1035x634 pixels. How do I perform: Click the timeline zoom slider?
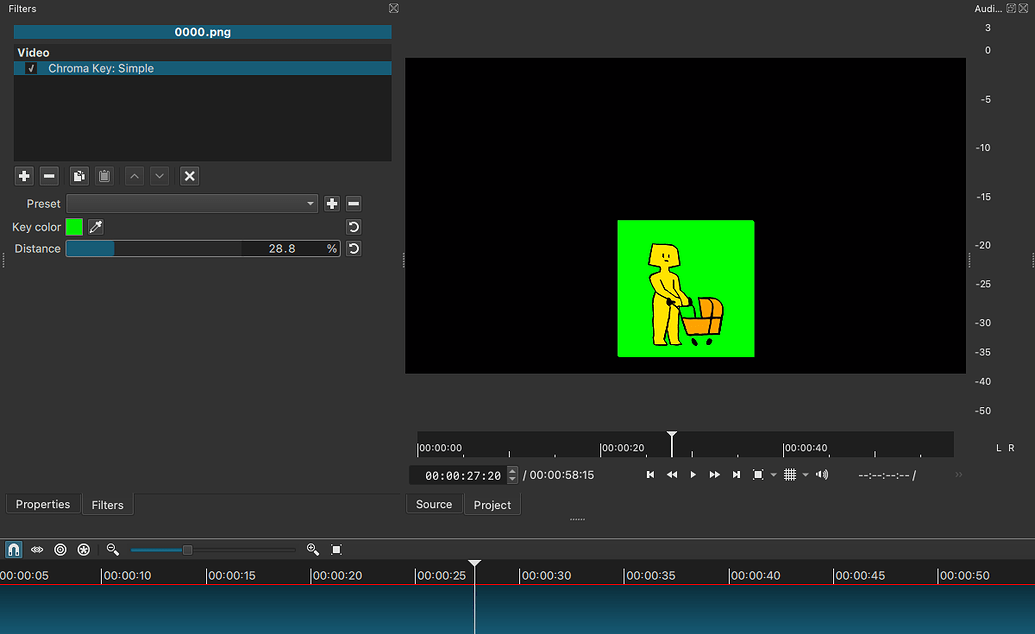pyautogui.click(x=213, y=549)
